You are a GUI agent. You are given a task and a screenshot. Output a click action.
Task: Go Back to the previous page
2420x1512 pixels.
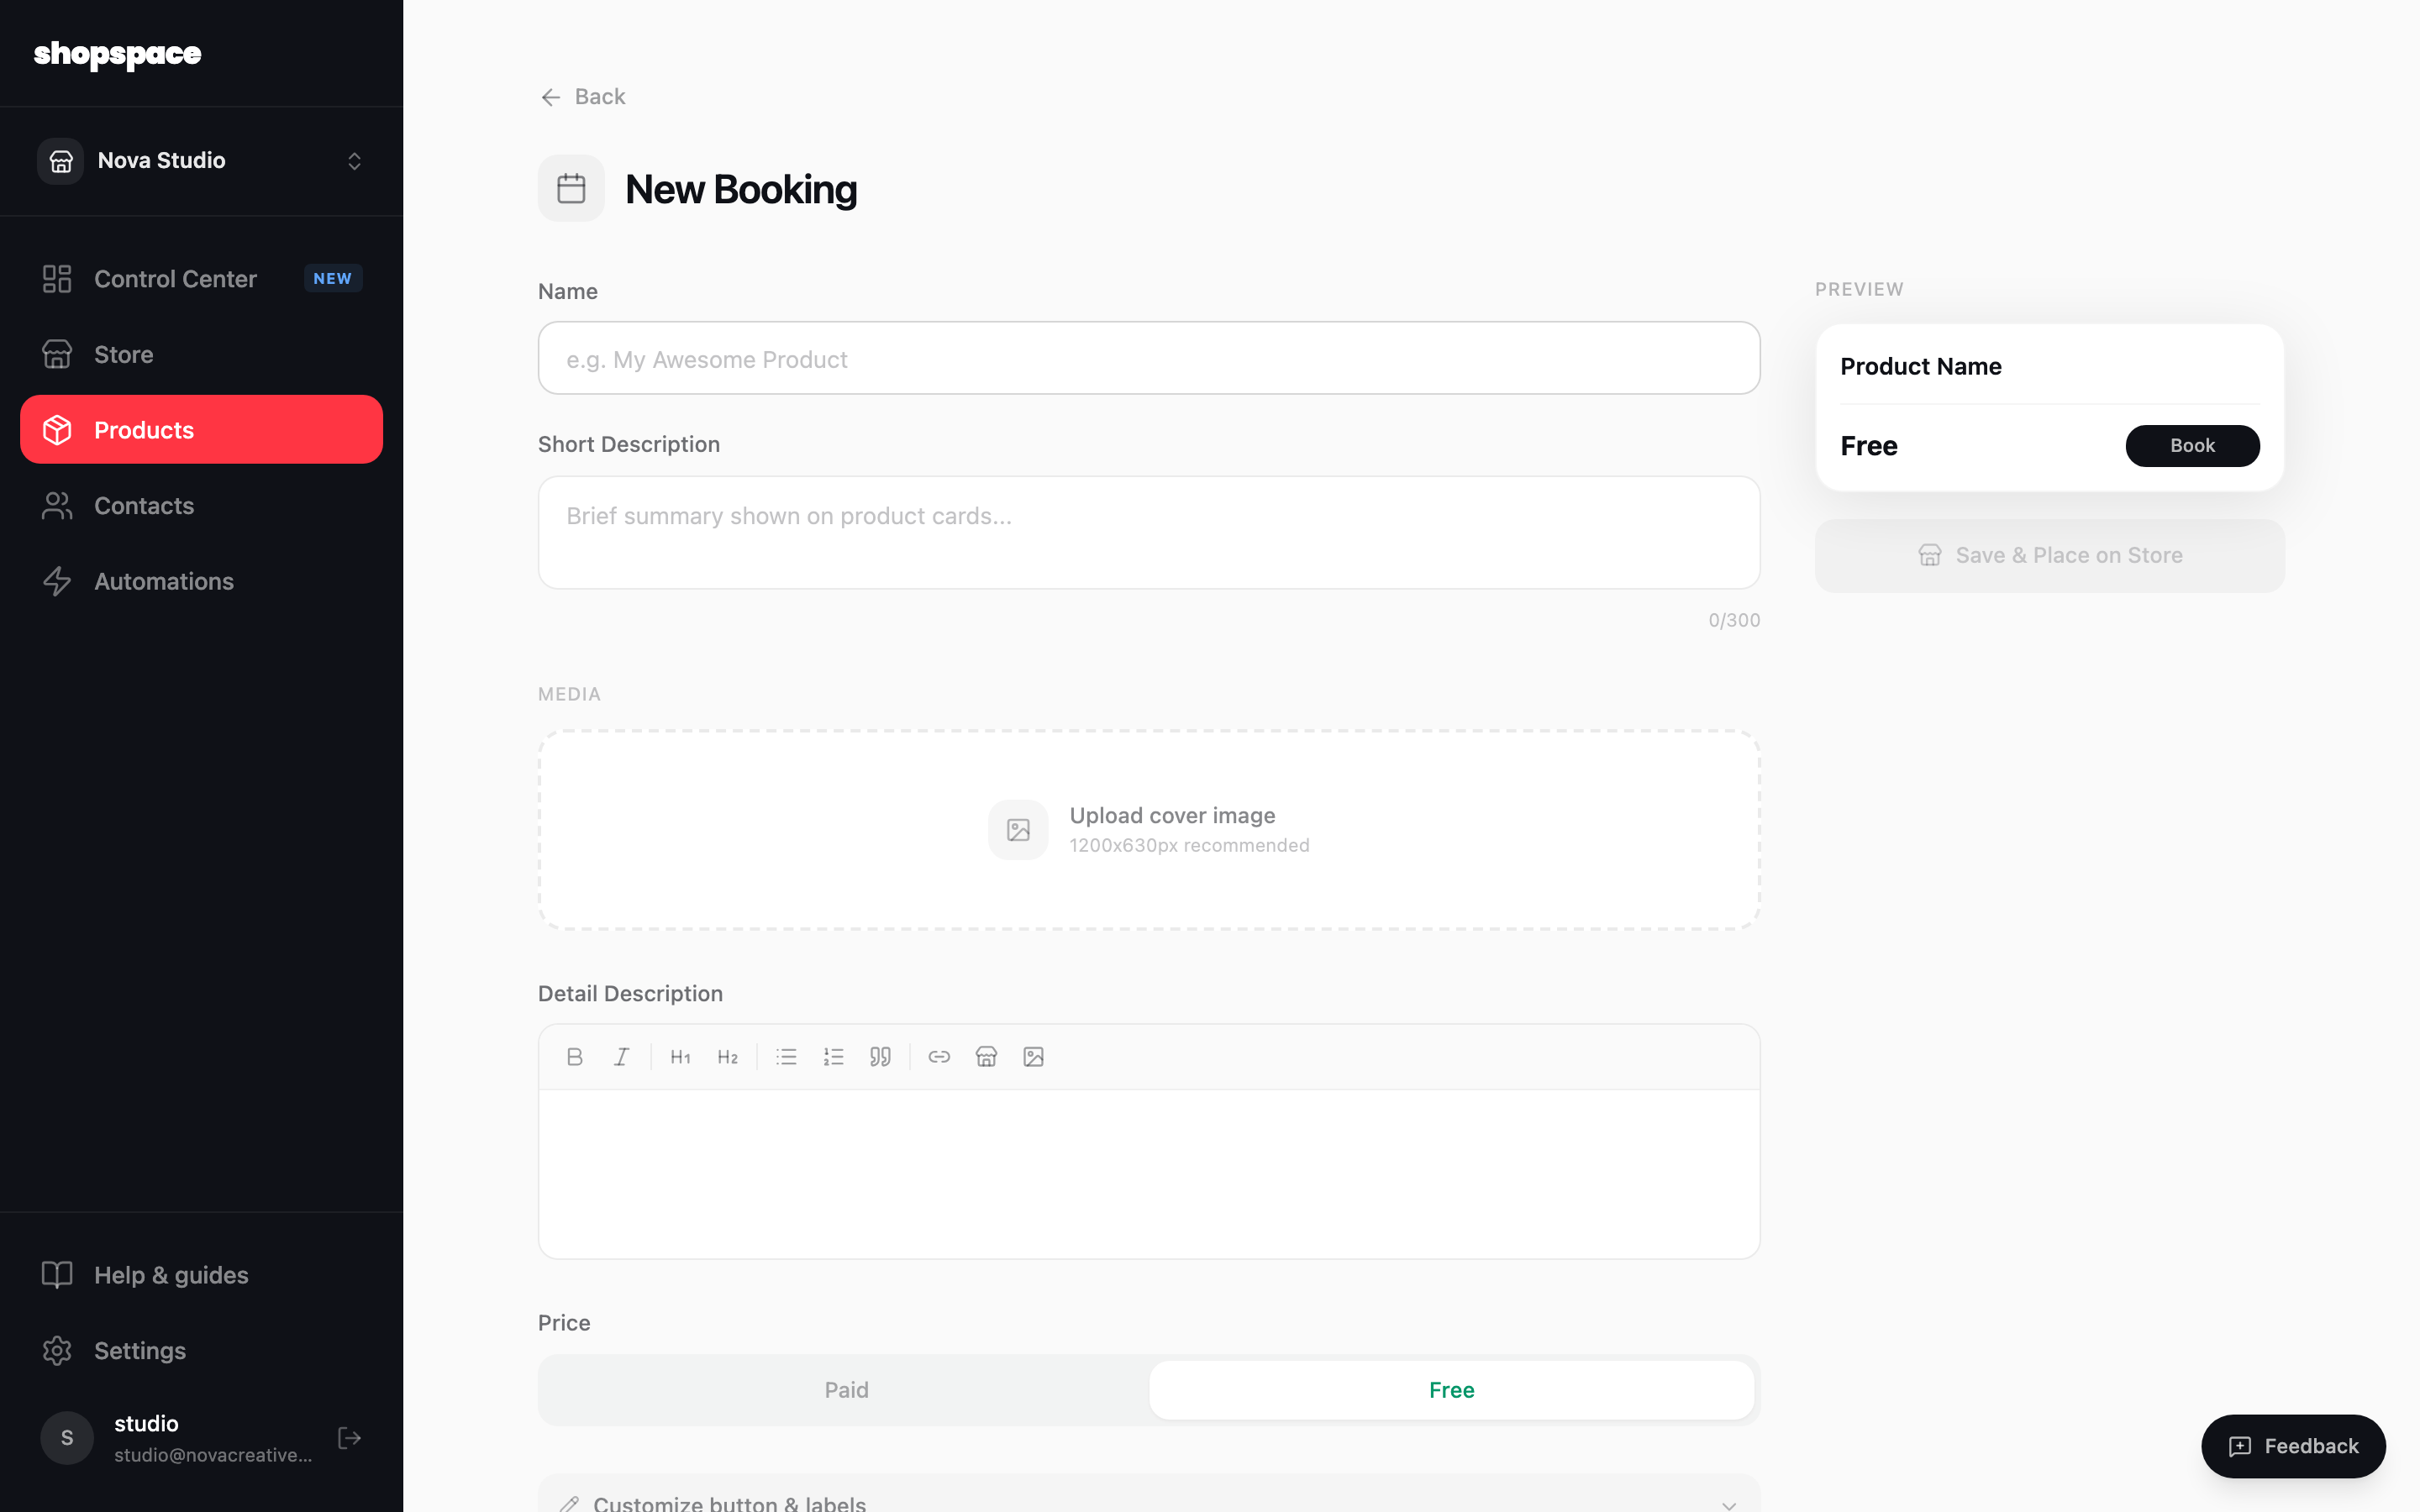[x=582, y=97]
